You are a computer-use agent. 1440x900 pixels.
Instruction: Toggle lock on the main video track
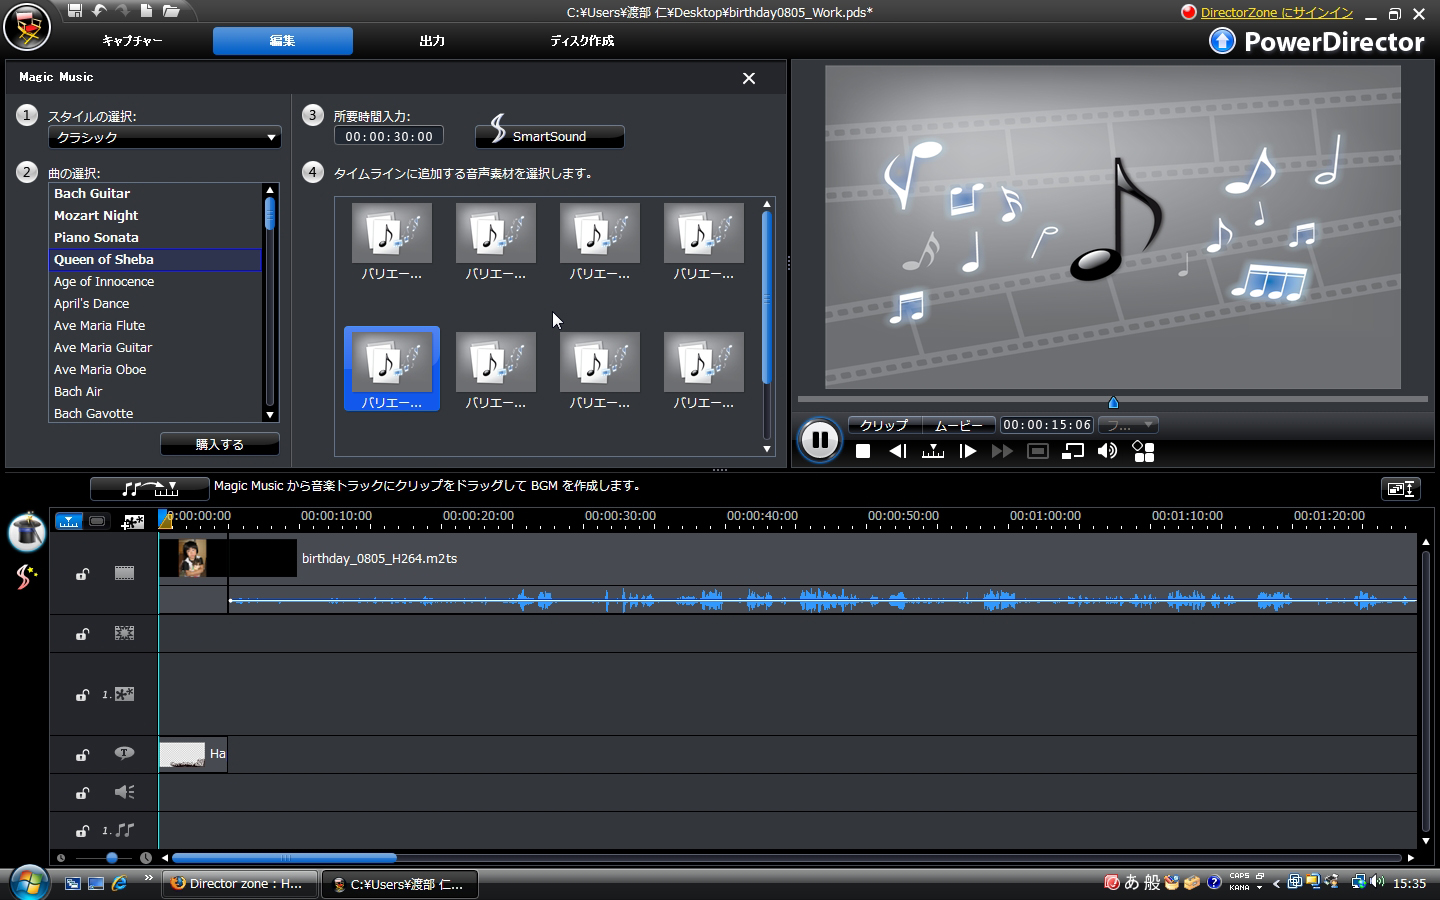82,574
